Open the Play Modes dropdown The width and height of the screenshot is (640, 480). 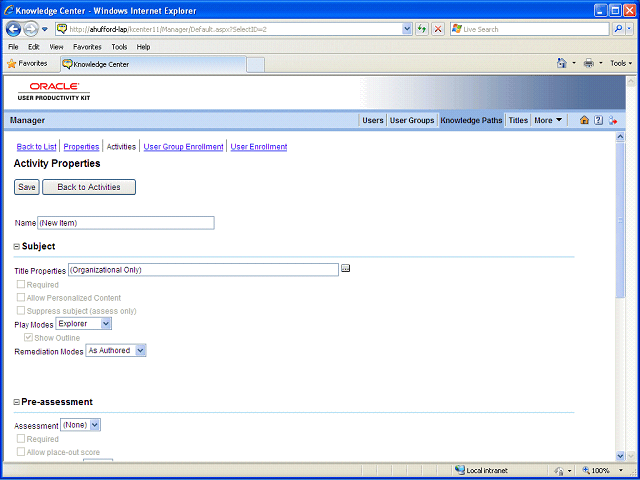84,324
